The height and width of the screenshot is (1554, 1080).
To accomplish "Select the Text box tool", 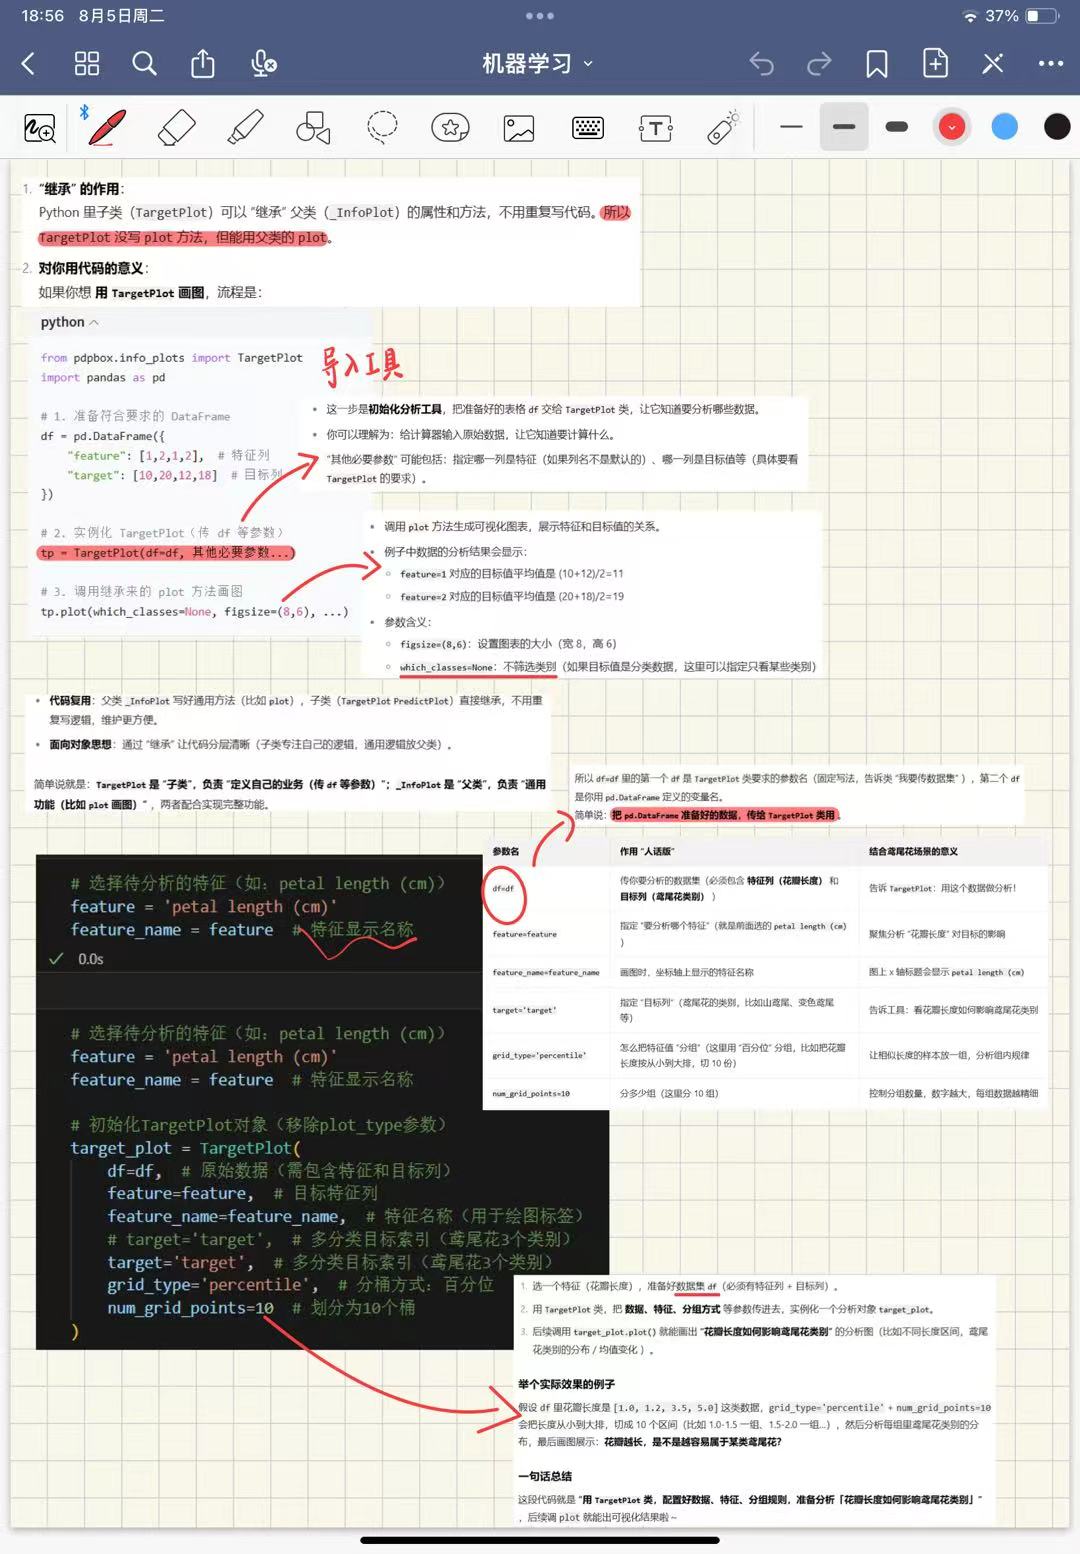I will [656, 128].
